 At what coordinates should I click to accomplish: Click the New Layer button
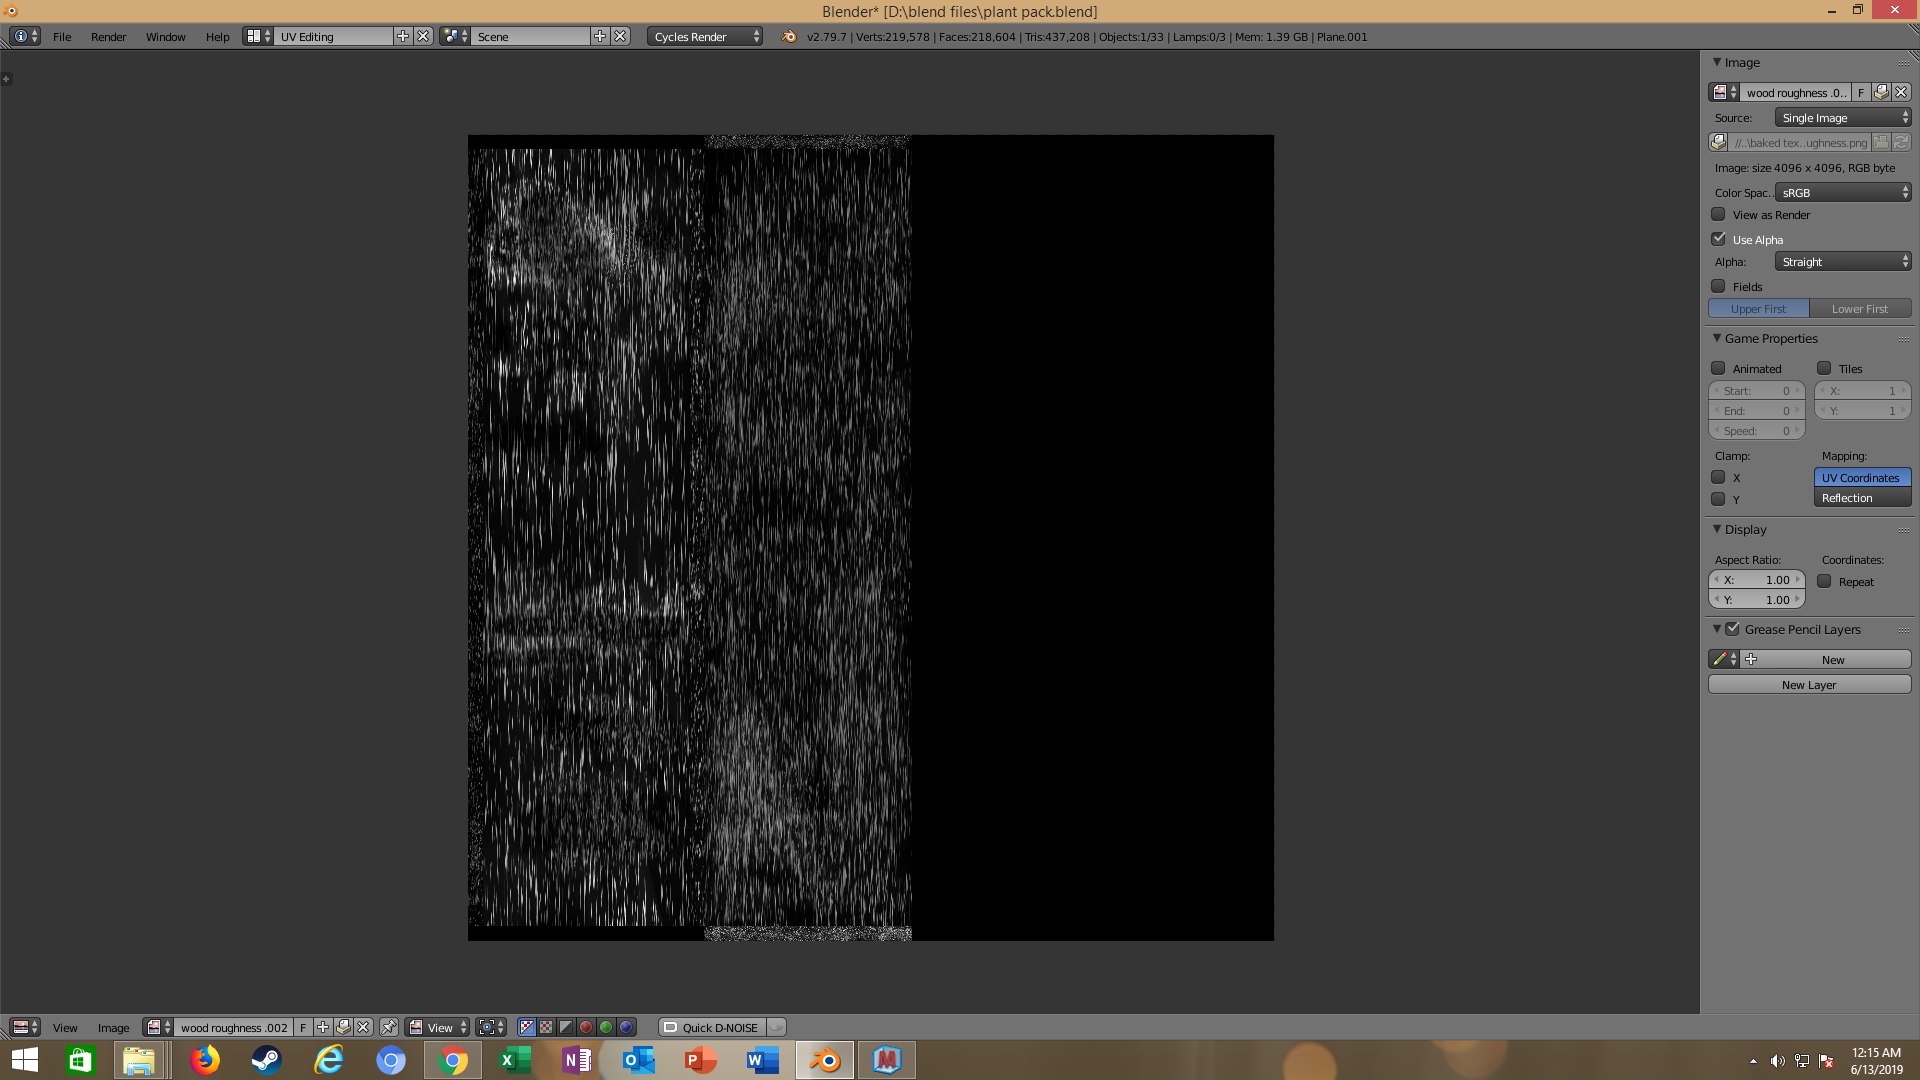pos(1808,685)
